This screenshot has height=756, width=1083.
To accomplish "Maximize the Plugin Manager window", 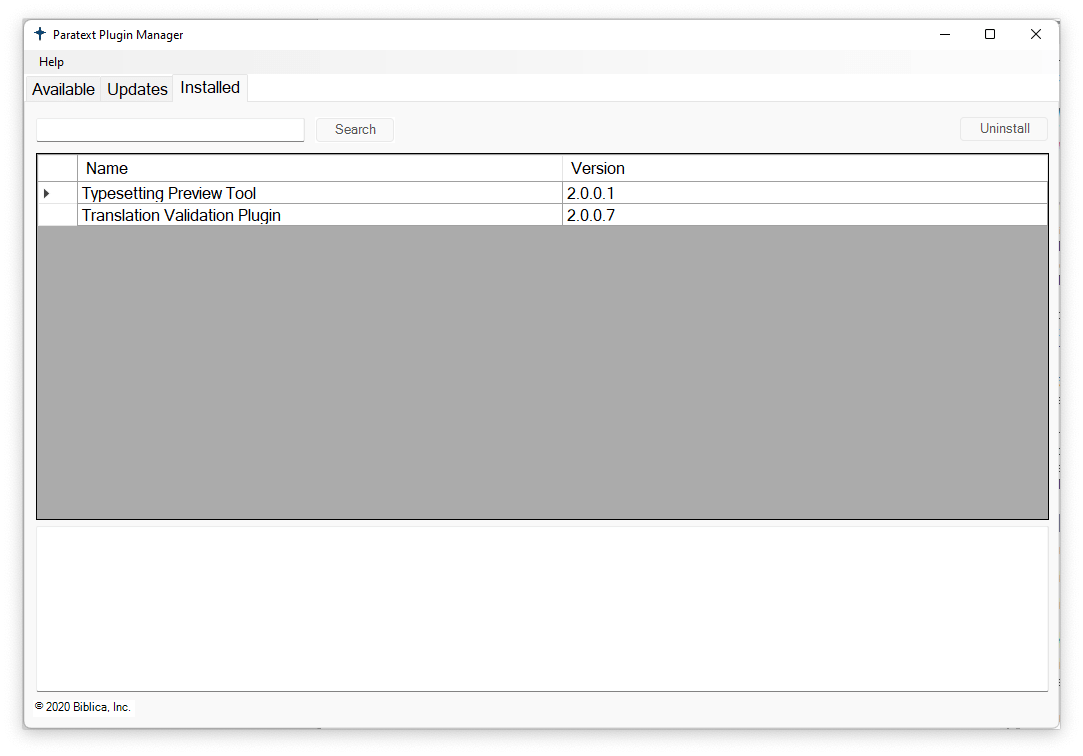I will 990,34.
